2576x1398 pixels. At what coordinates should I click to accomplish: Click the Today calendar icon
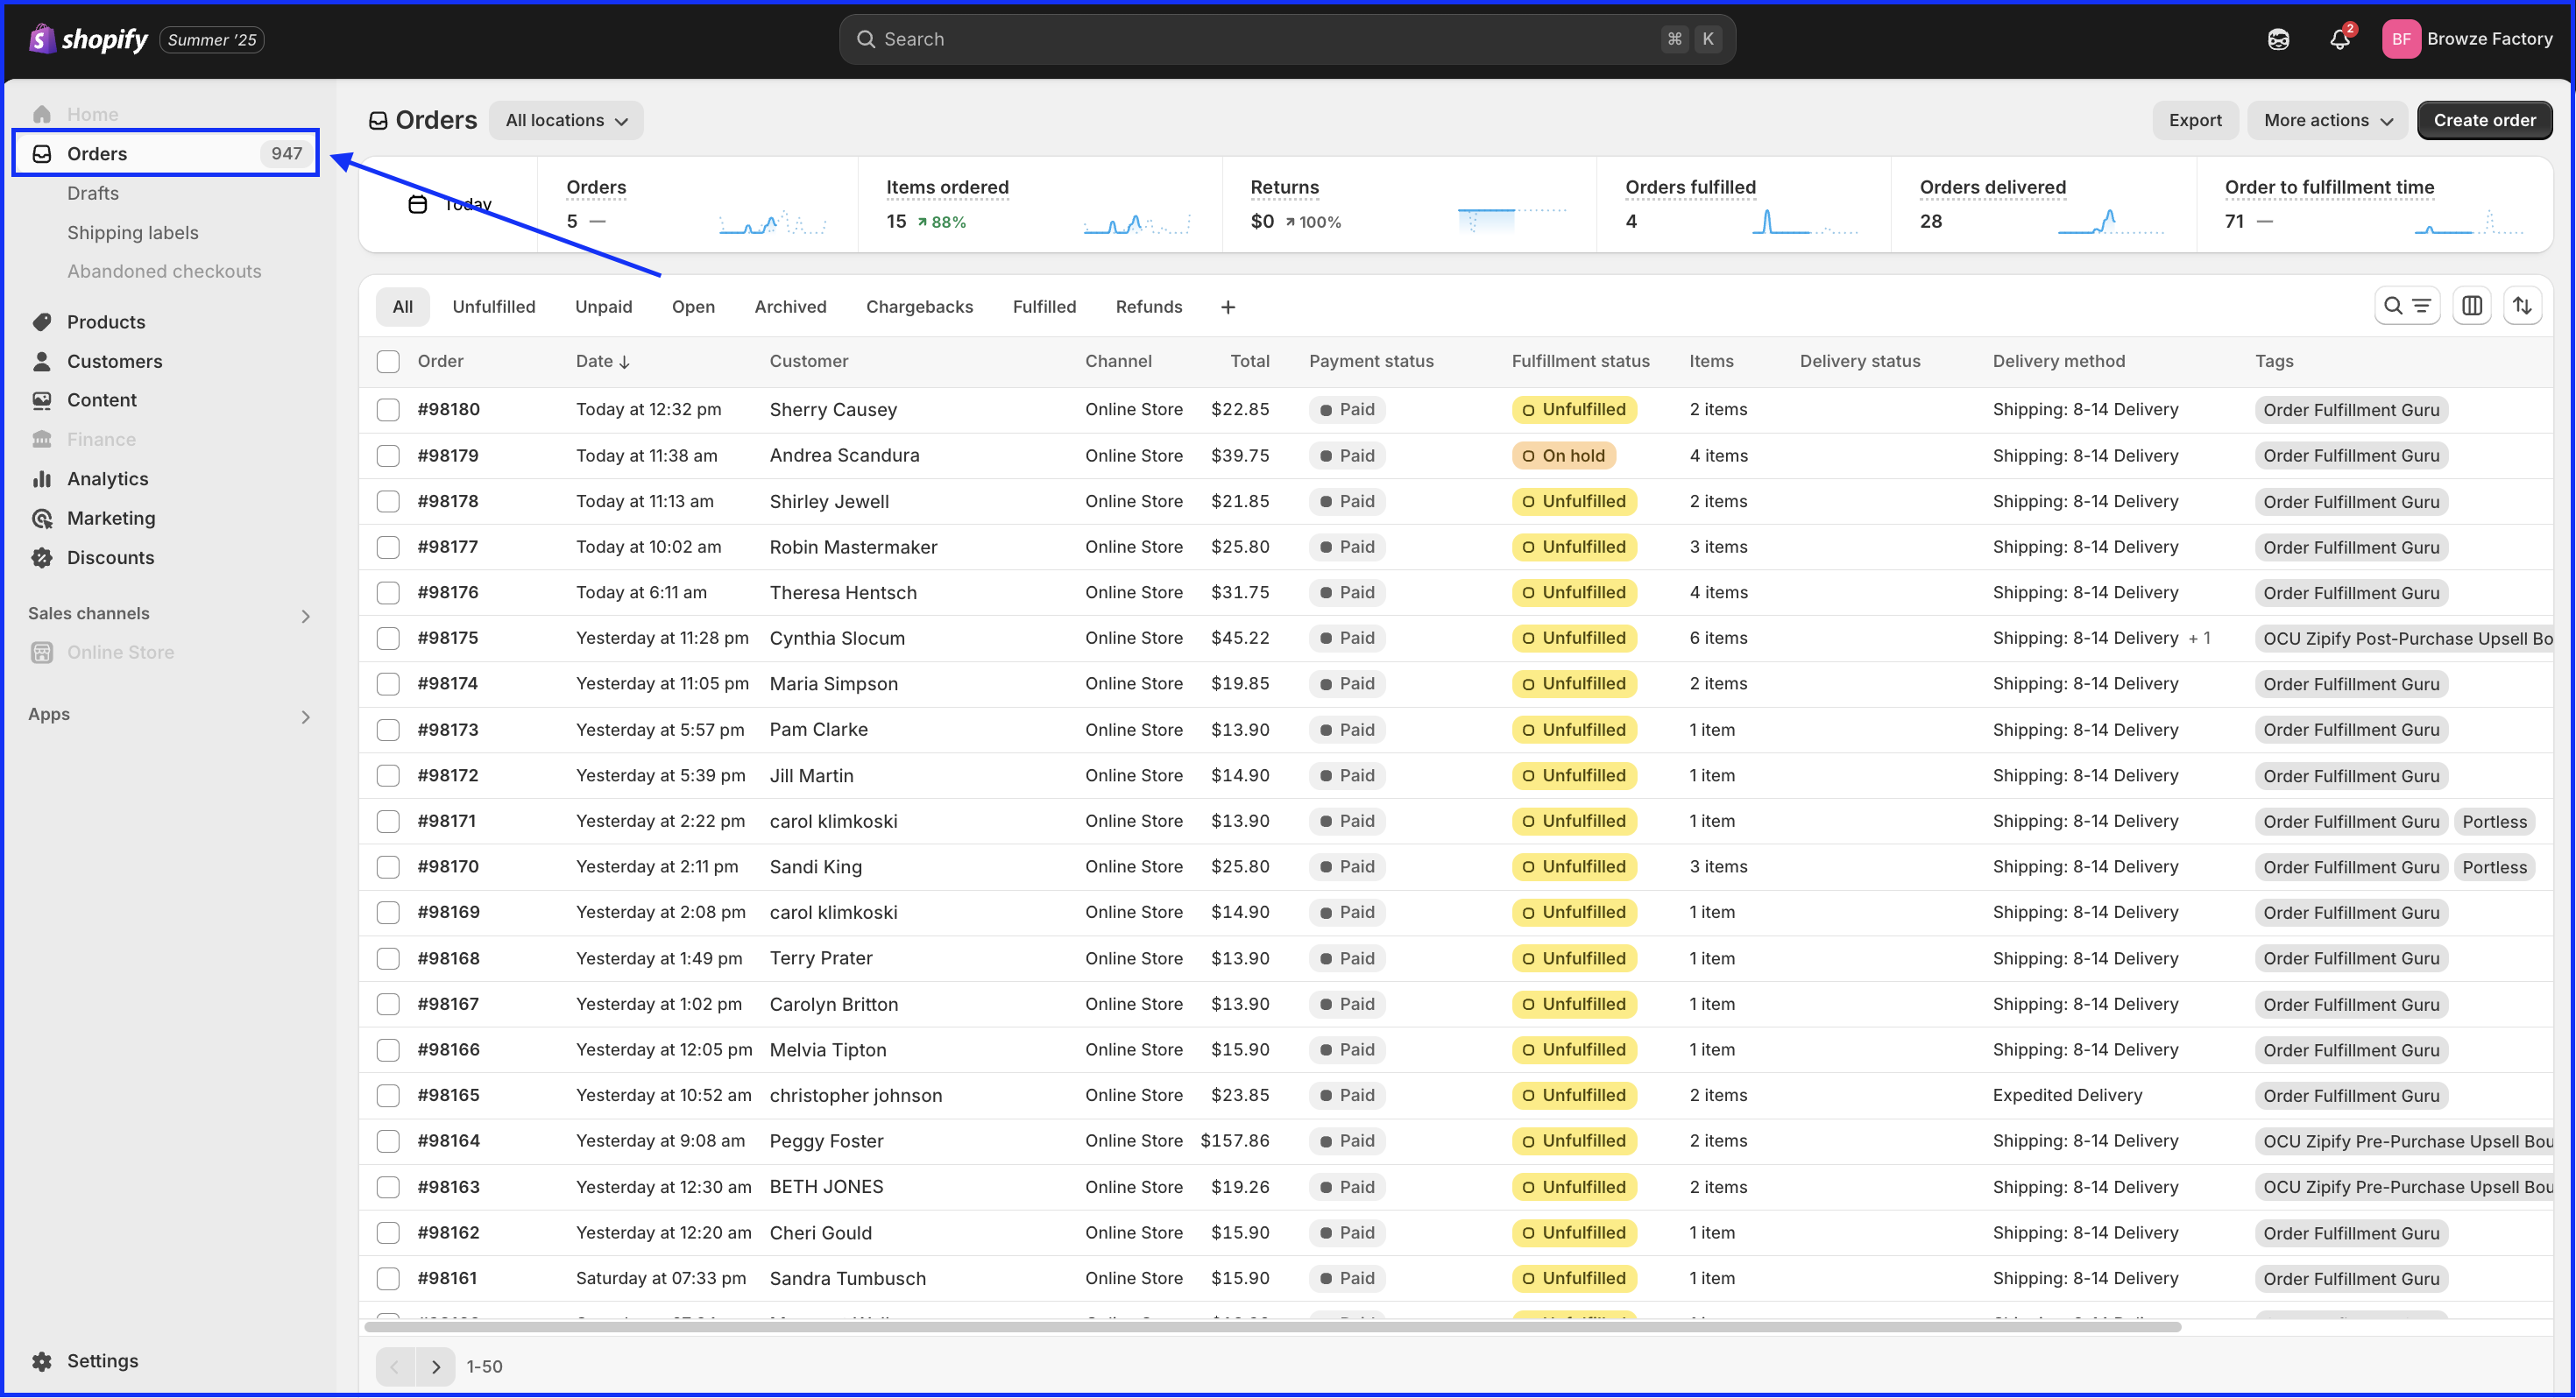tap(418, 204)
